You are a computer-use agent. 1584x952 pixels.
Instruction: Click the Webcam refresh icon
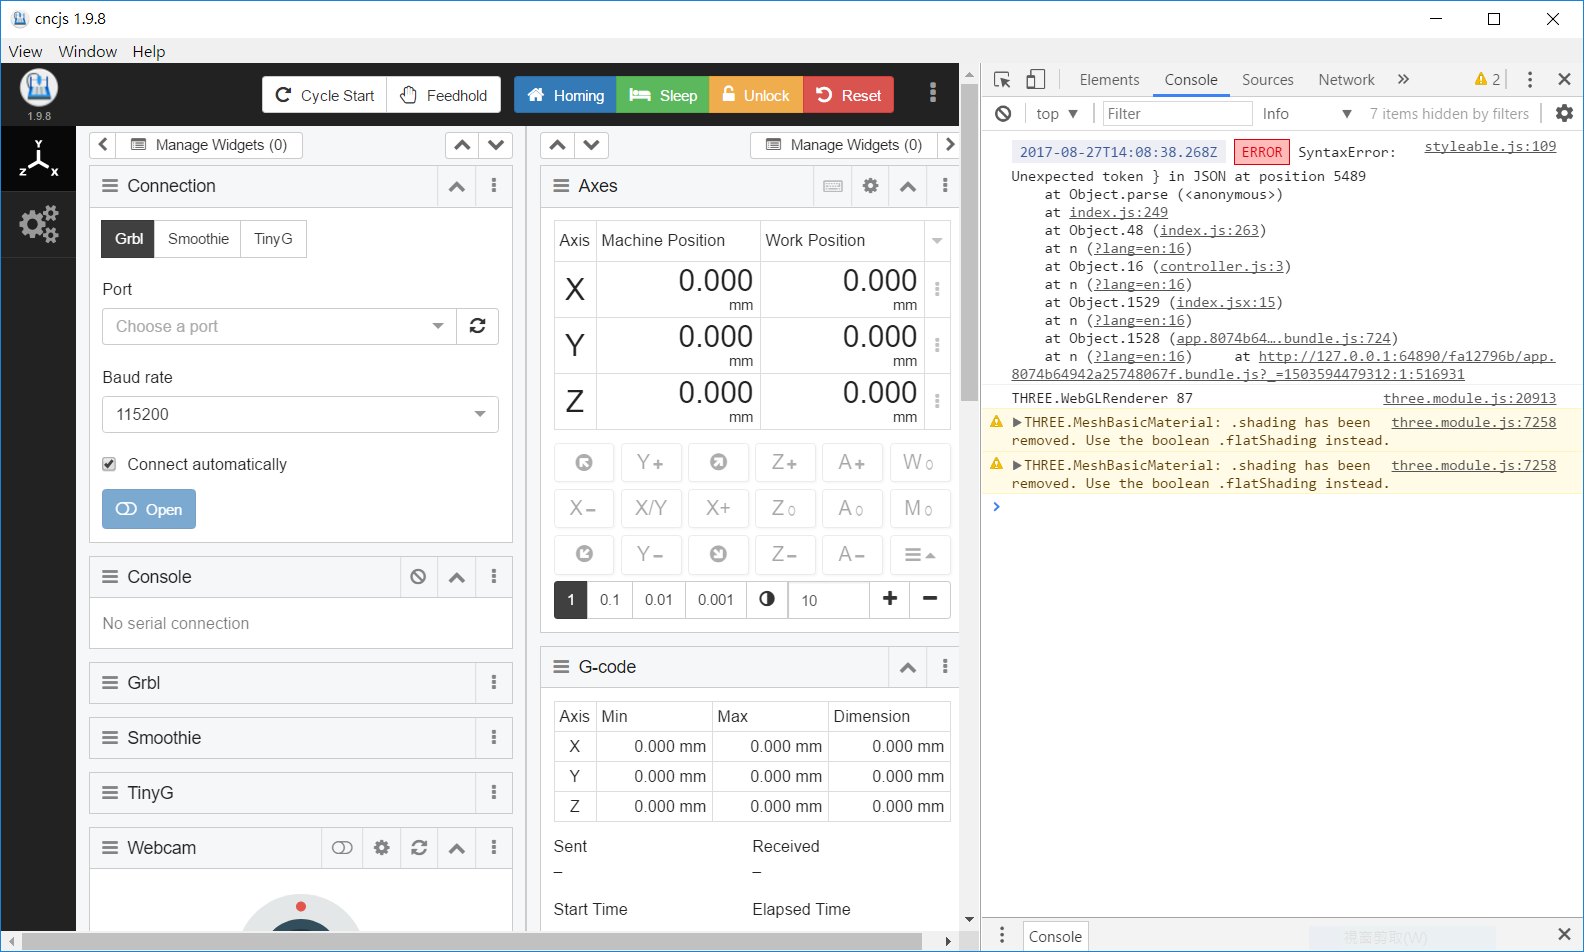(419, 848)
